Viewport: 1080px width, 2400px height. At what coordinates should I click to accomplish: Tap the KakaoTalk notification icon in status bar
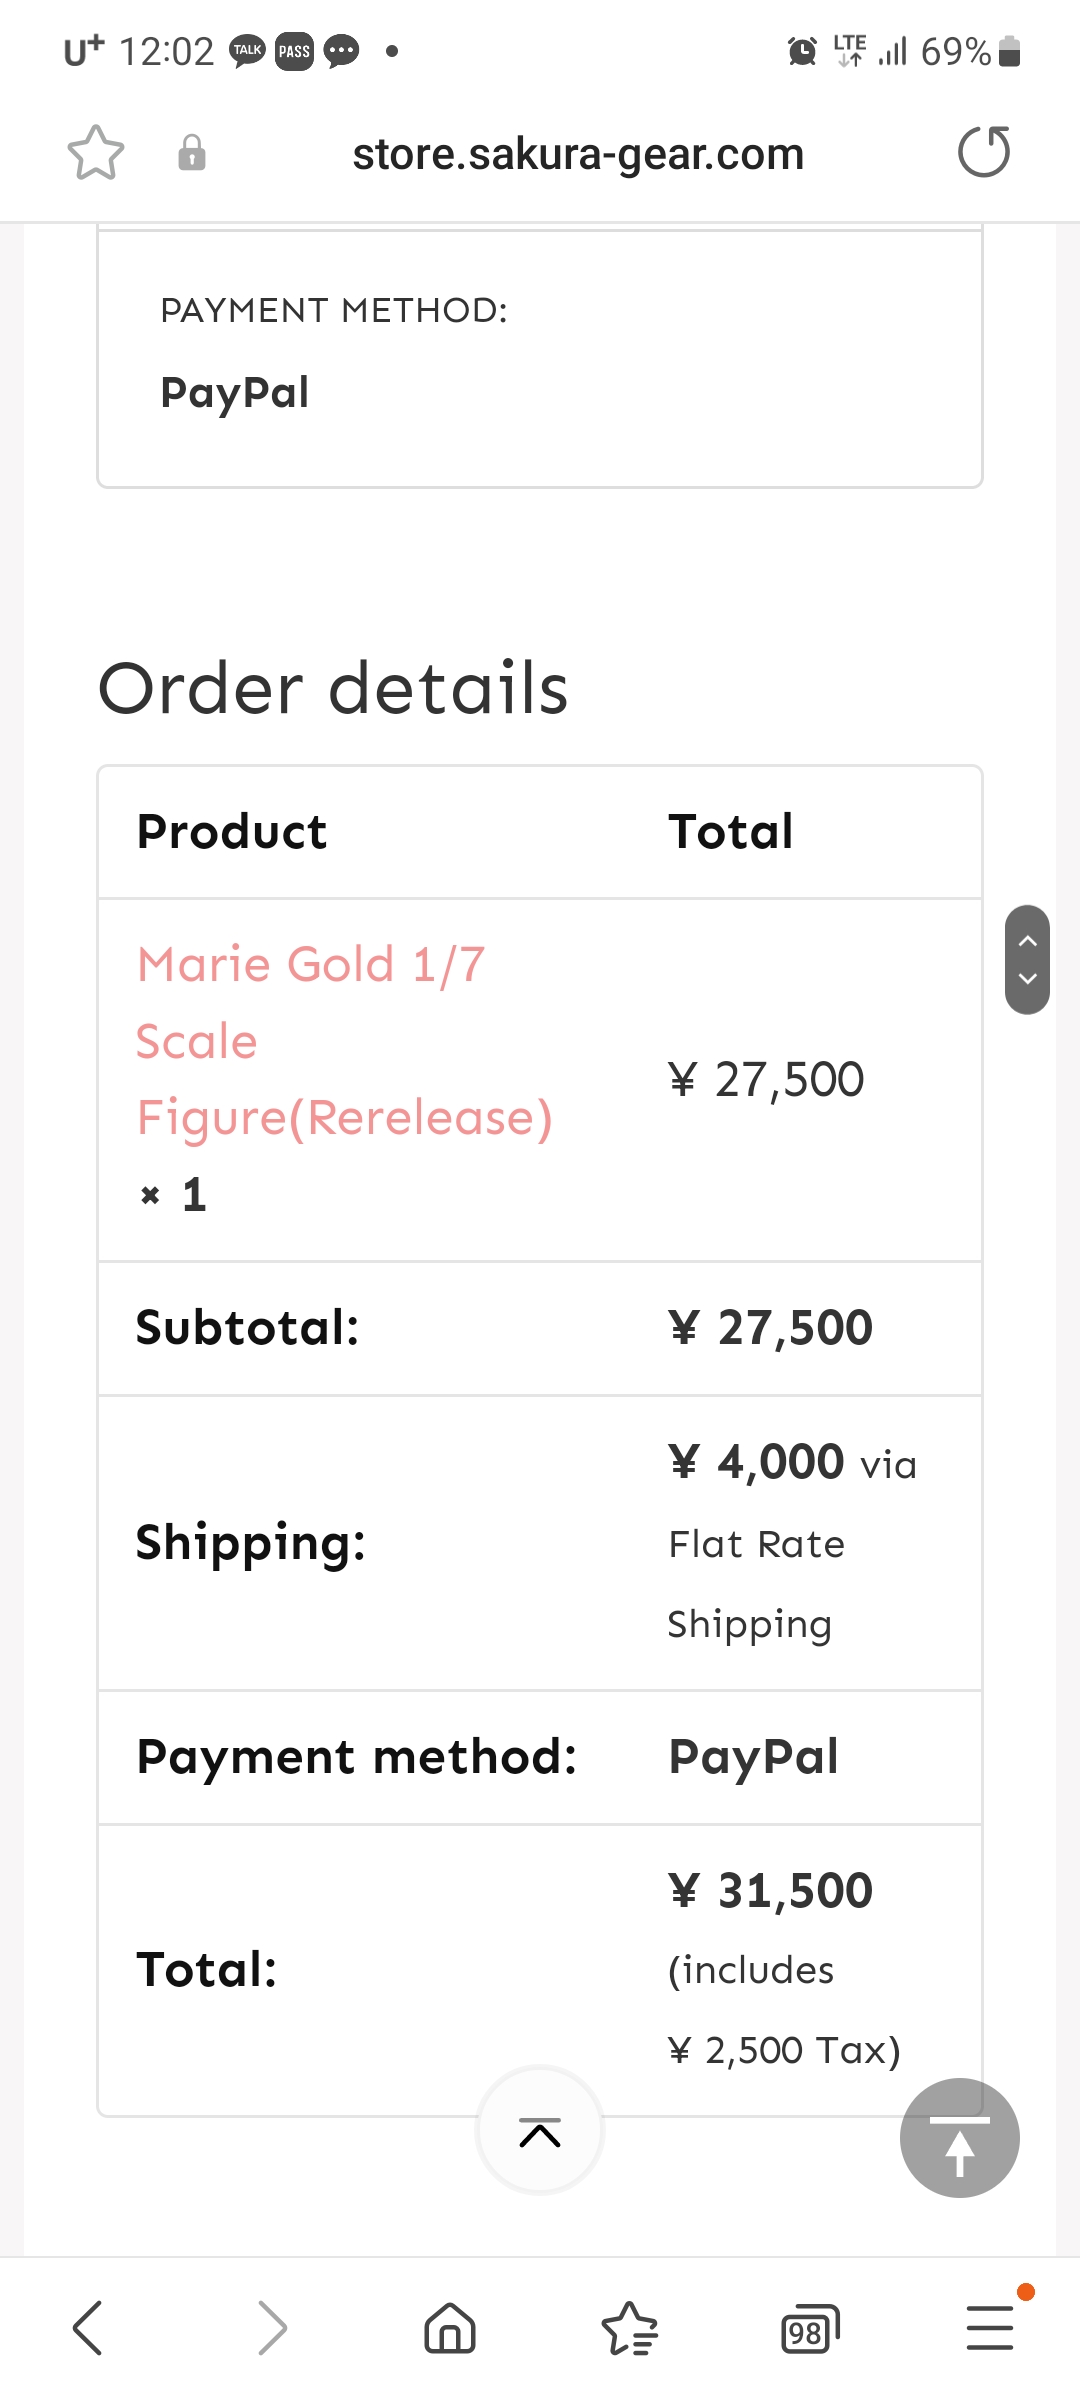coord(247,51)
